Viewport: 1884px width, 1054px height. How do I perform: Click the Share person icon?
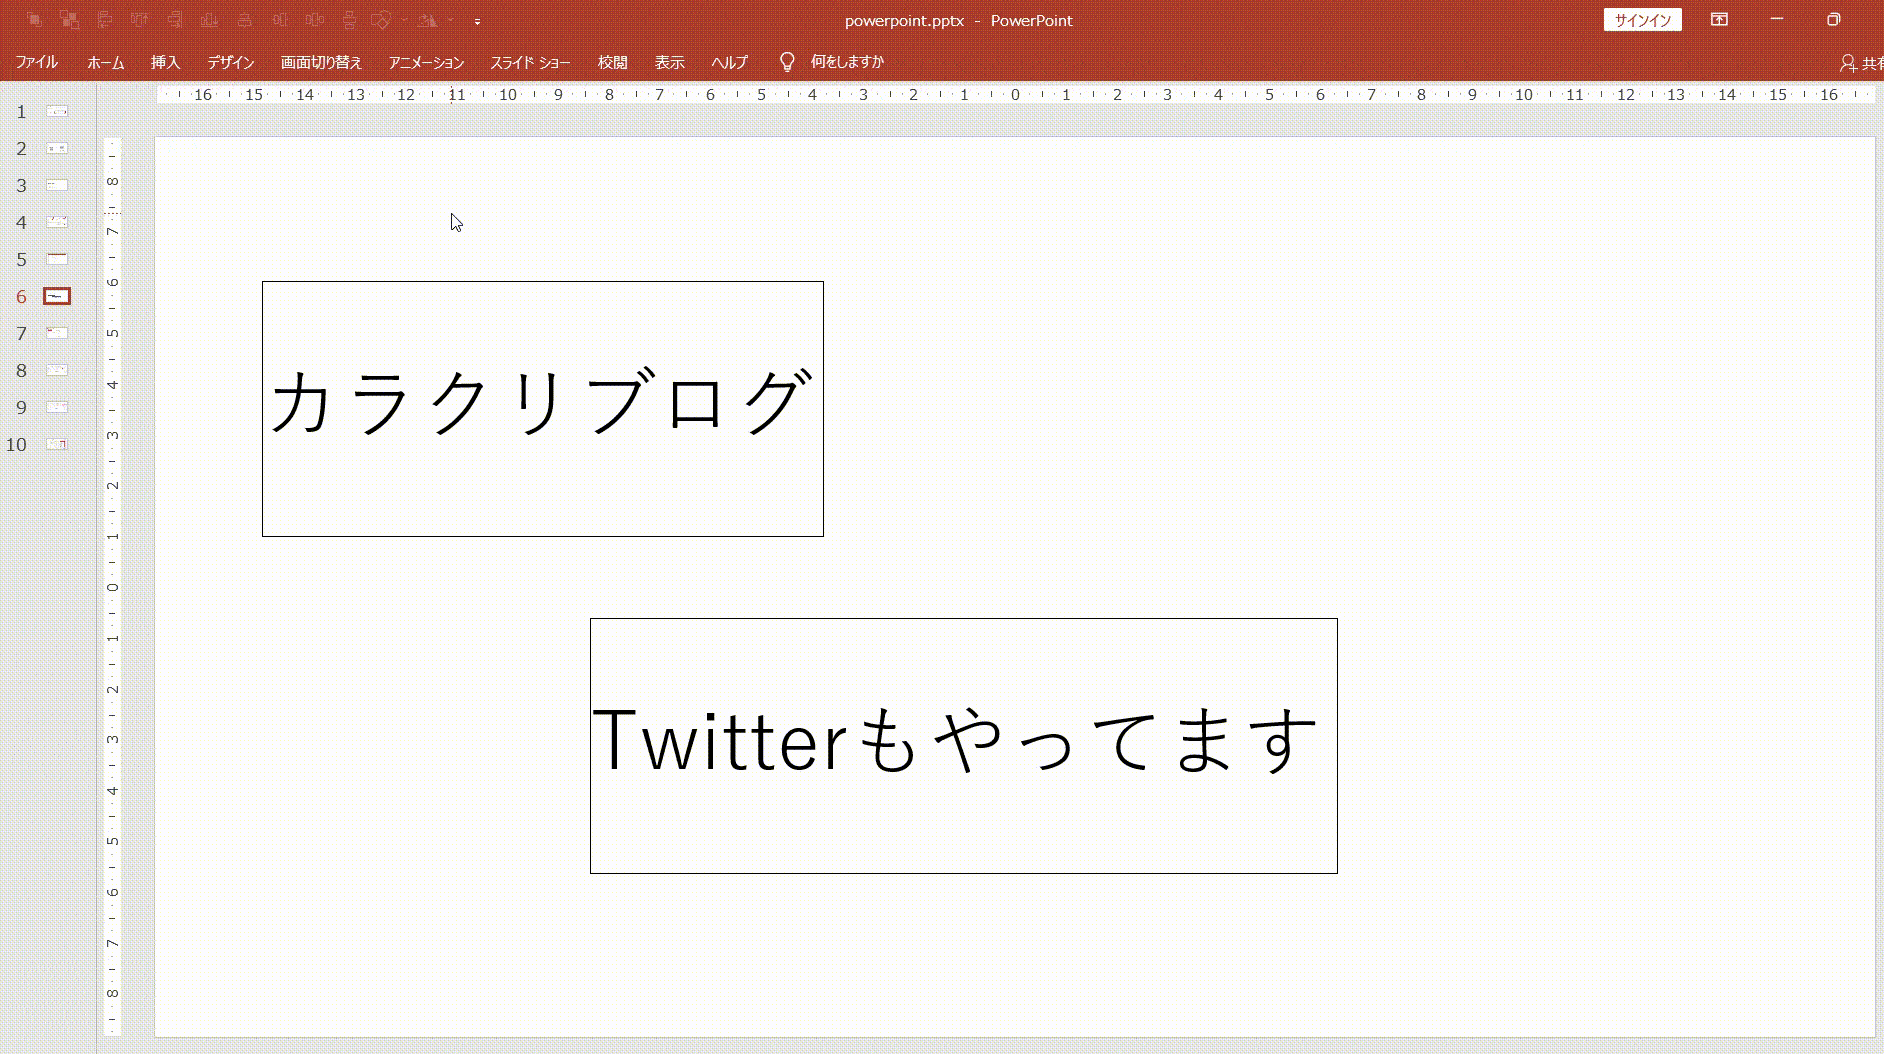1847,63
